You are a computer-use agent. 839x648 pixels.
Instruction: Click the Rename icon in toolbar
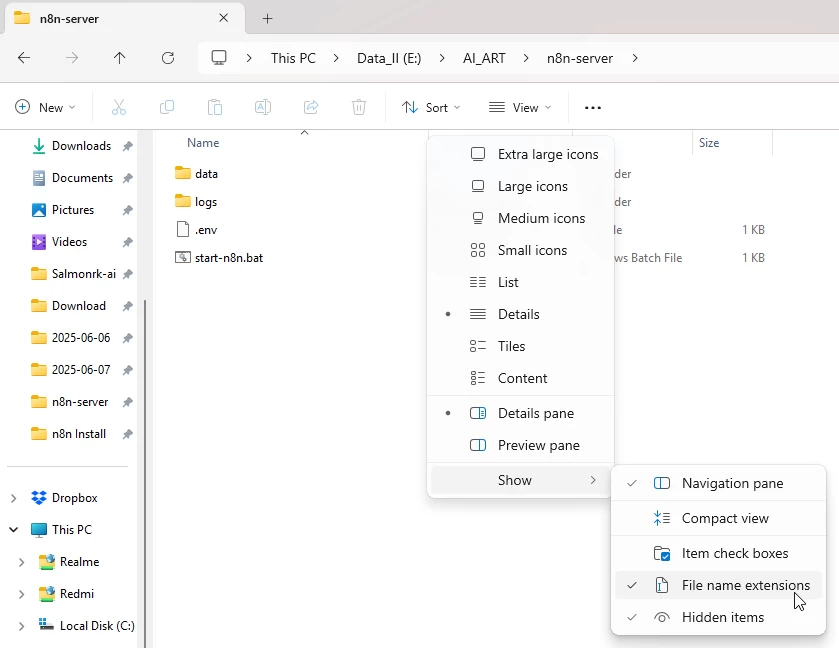[263, 107]
